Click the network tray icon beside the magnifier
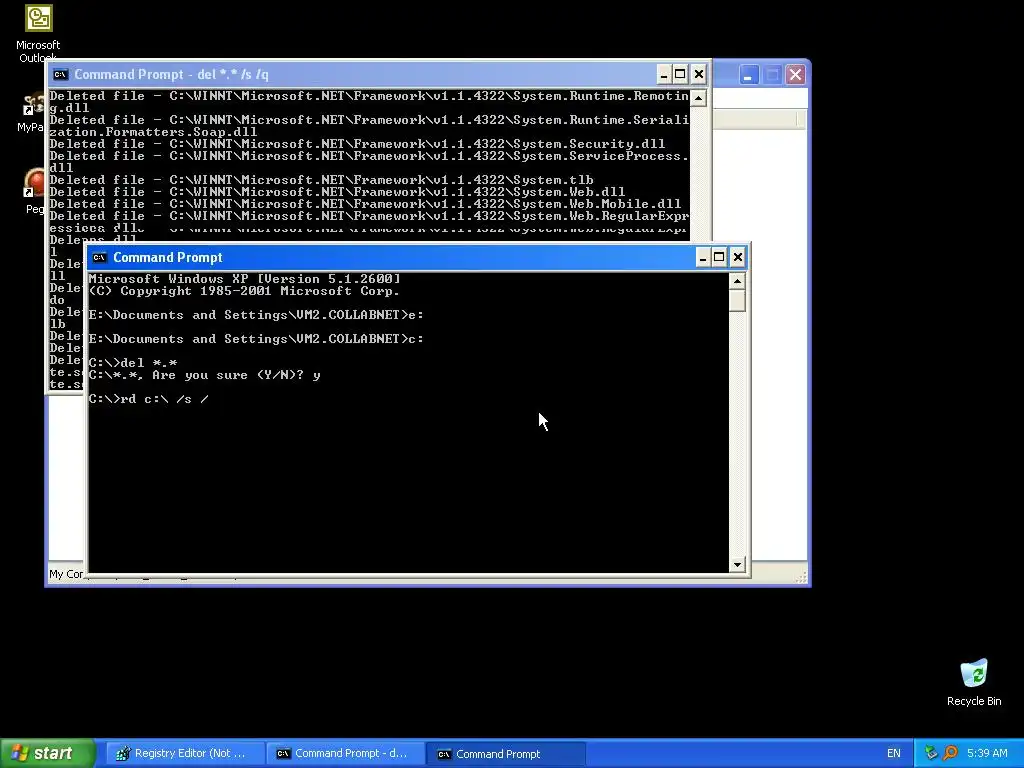Image resolution: width=1024 pixels, height=768 pixels. click(931, 753)
